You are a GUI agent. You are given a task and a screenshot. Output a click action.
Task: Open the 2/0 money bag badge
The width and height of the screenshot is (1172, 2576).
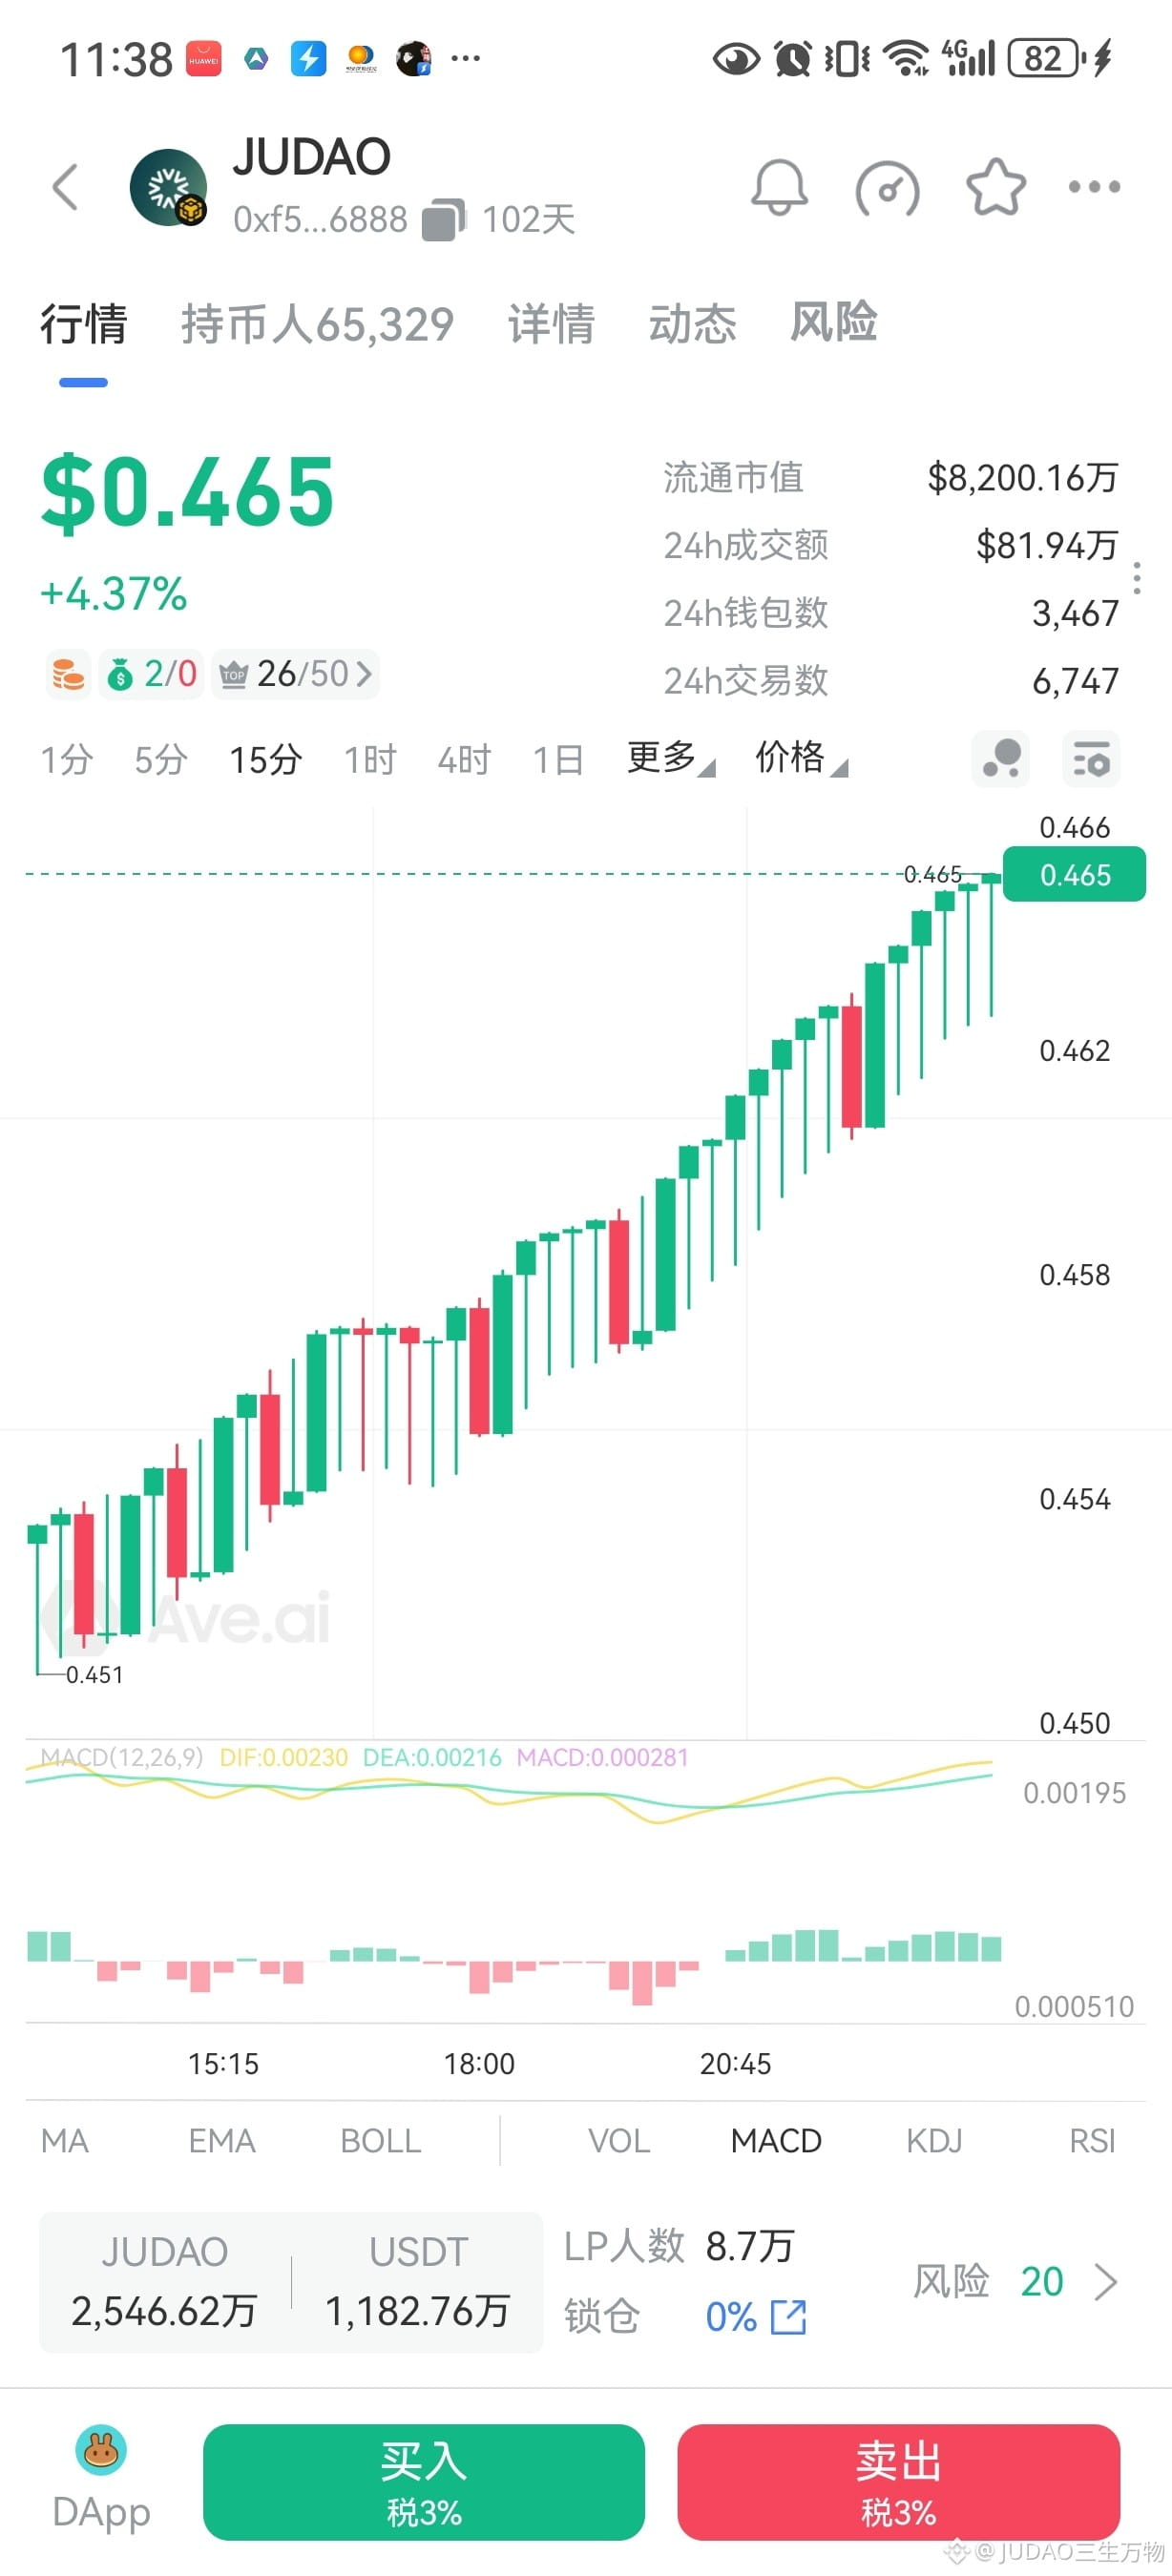(153, 674)
